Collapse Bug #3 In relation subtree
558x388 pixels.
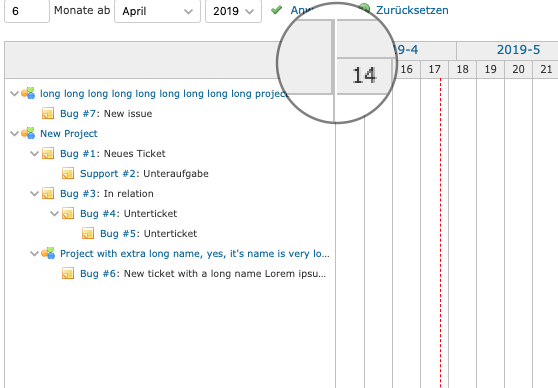pos(34,193)
